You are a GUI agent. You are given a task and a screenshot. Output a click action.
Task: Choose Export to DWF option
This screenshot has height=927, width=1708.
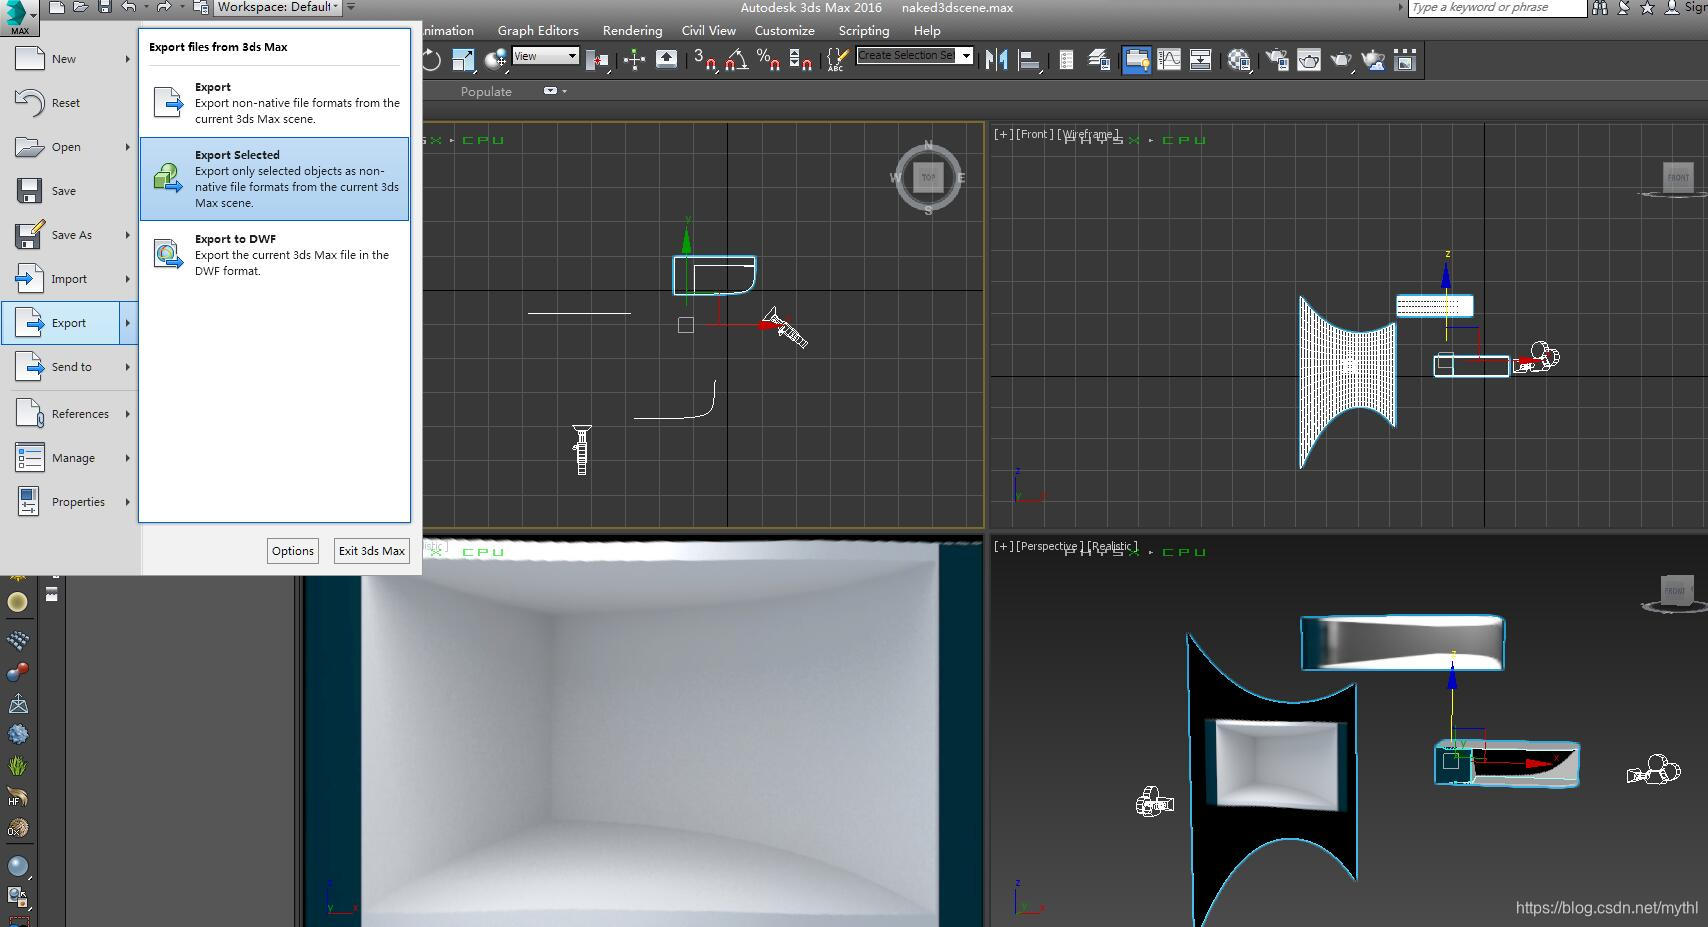274,255
